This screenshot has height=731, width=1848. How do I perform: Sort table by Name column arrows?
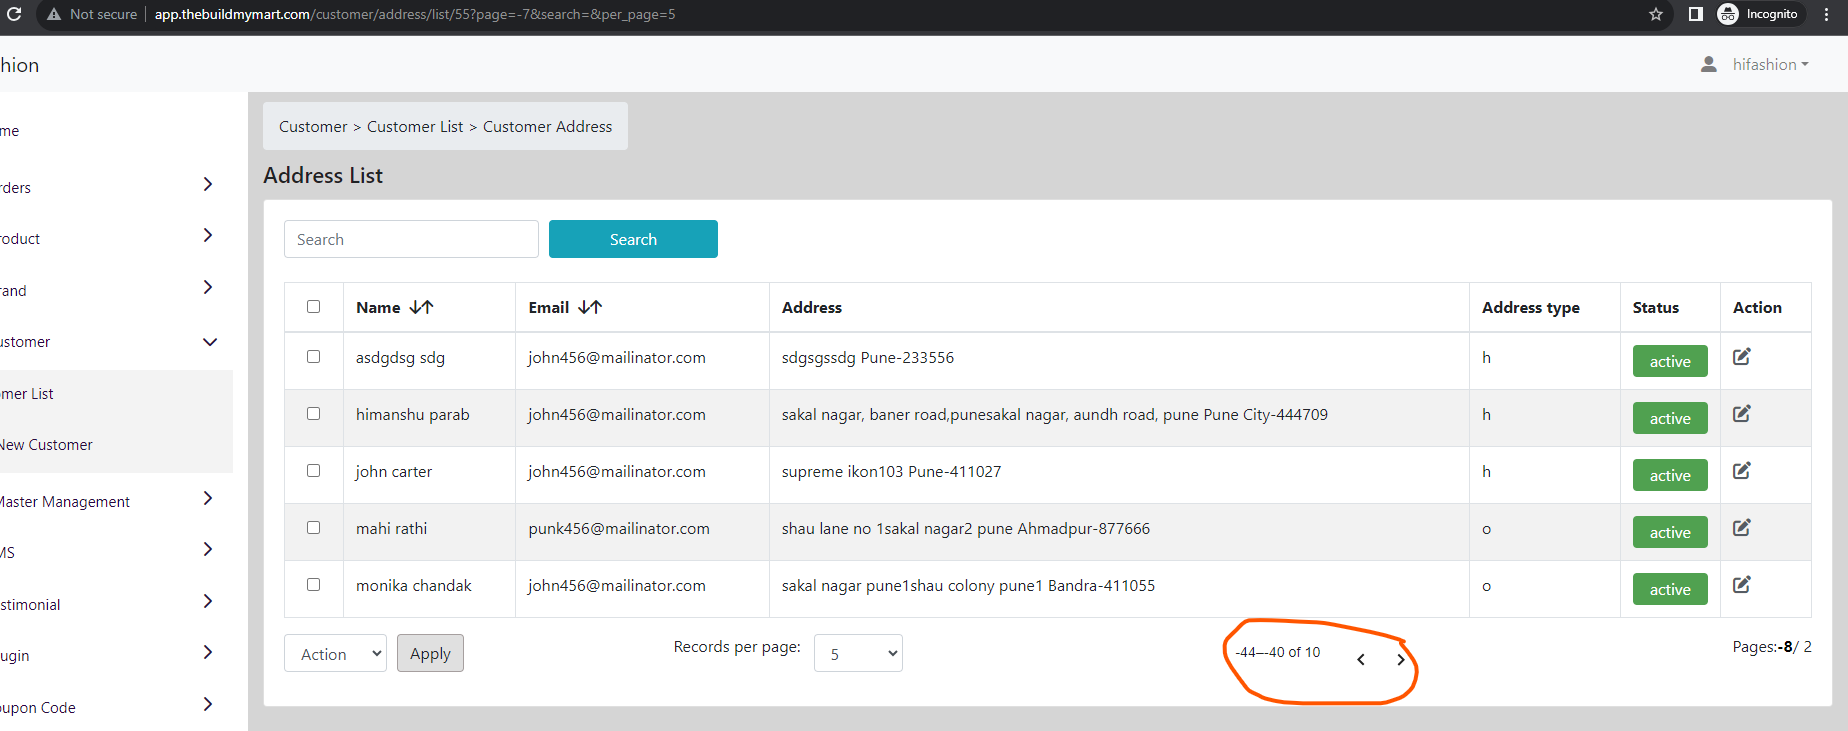[421, 307]
